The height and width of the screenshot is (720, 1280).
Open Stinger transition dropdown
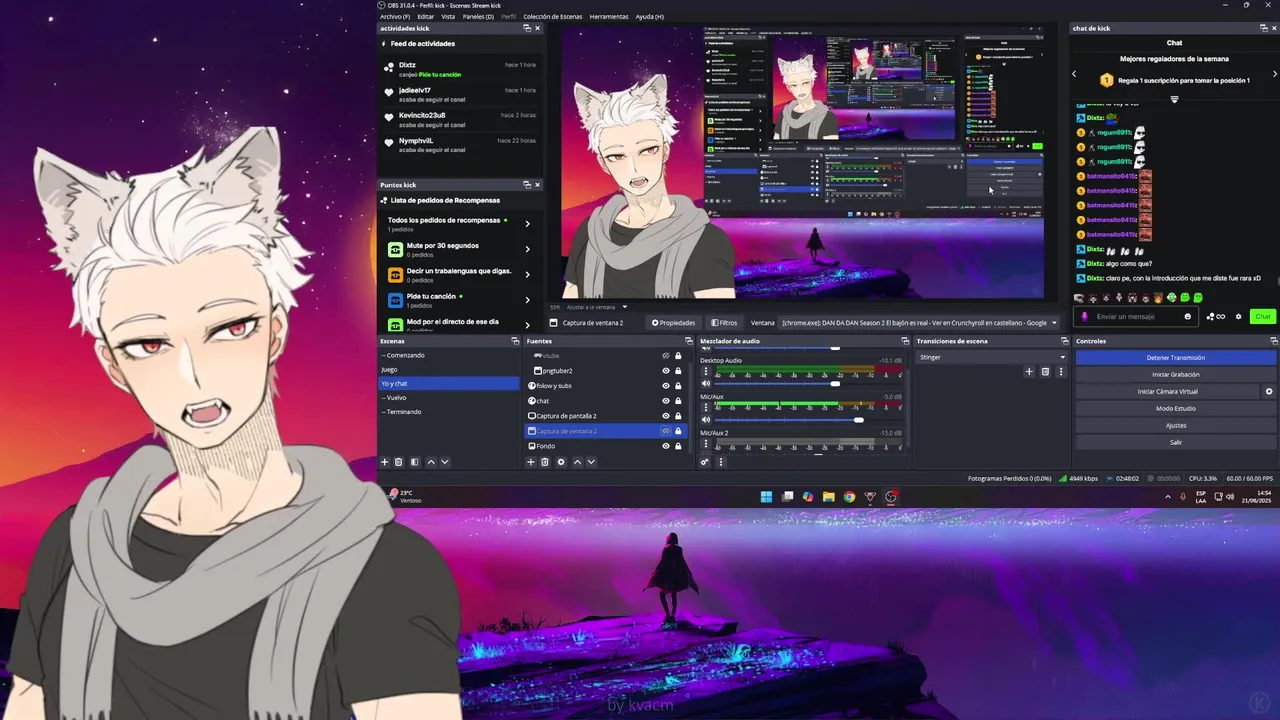click(x=993, y=357)
